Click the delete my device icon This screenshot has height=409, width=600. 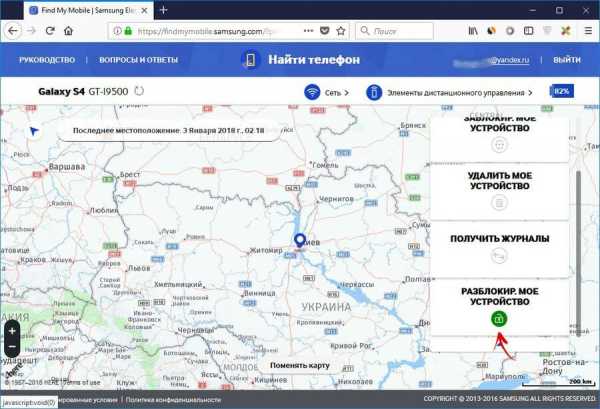click(499, 202)
